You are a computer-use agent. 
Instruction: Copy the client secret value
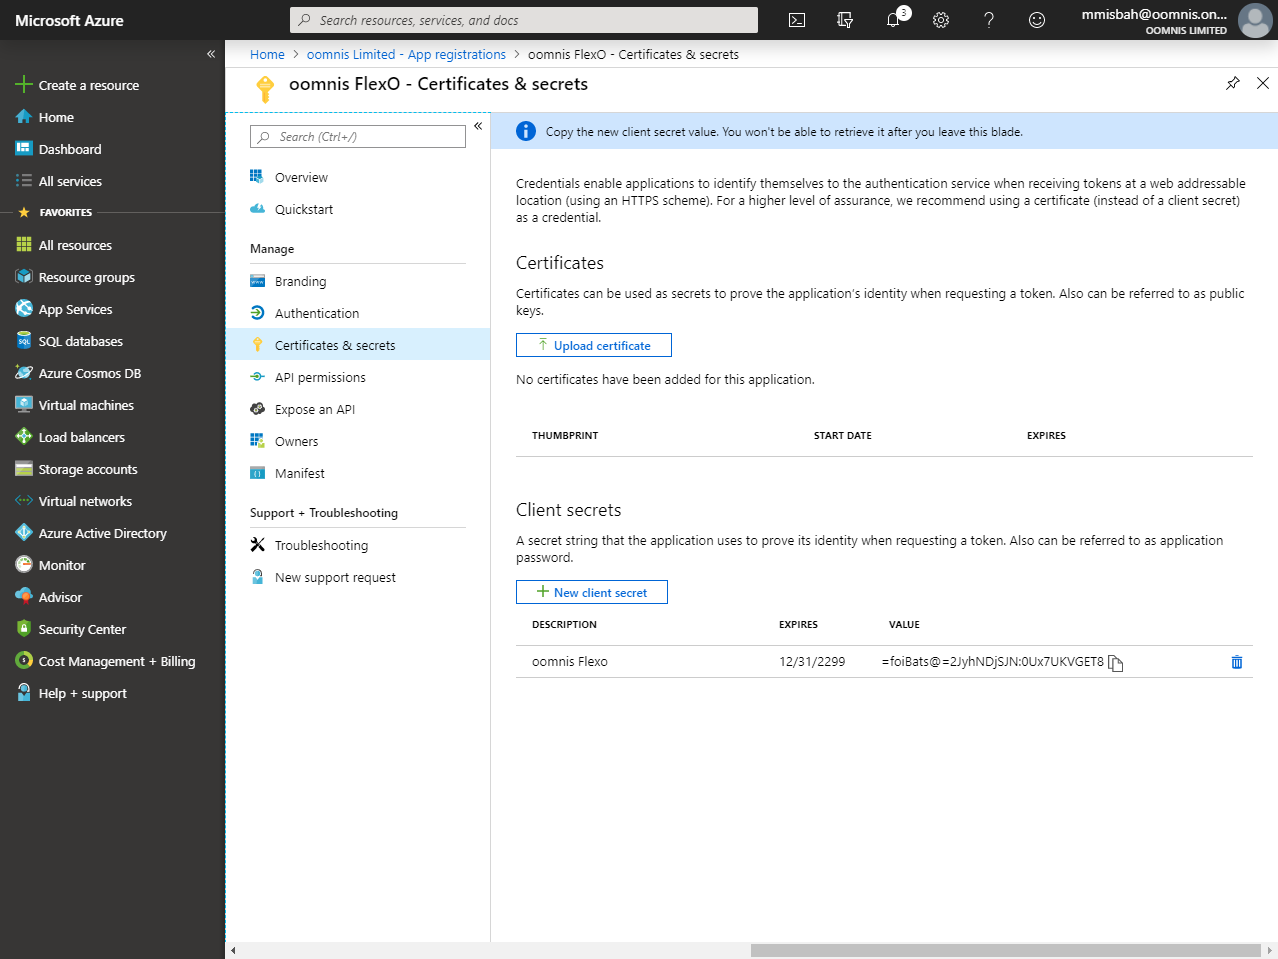(1116, 663)
